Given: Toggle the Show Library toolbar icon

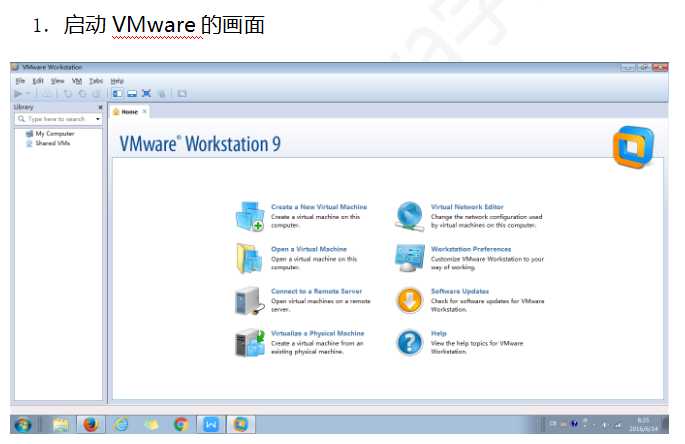Looking at the screenshot, I should click(117, 93).
